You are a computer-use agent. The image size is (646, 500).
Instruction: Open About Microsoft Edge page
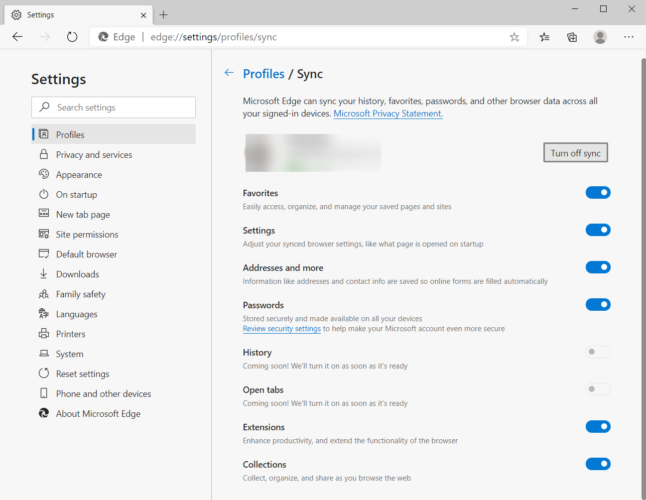coord(114,414)
